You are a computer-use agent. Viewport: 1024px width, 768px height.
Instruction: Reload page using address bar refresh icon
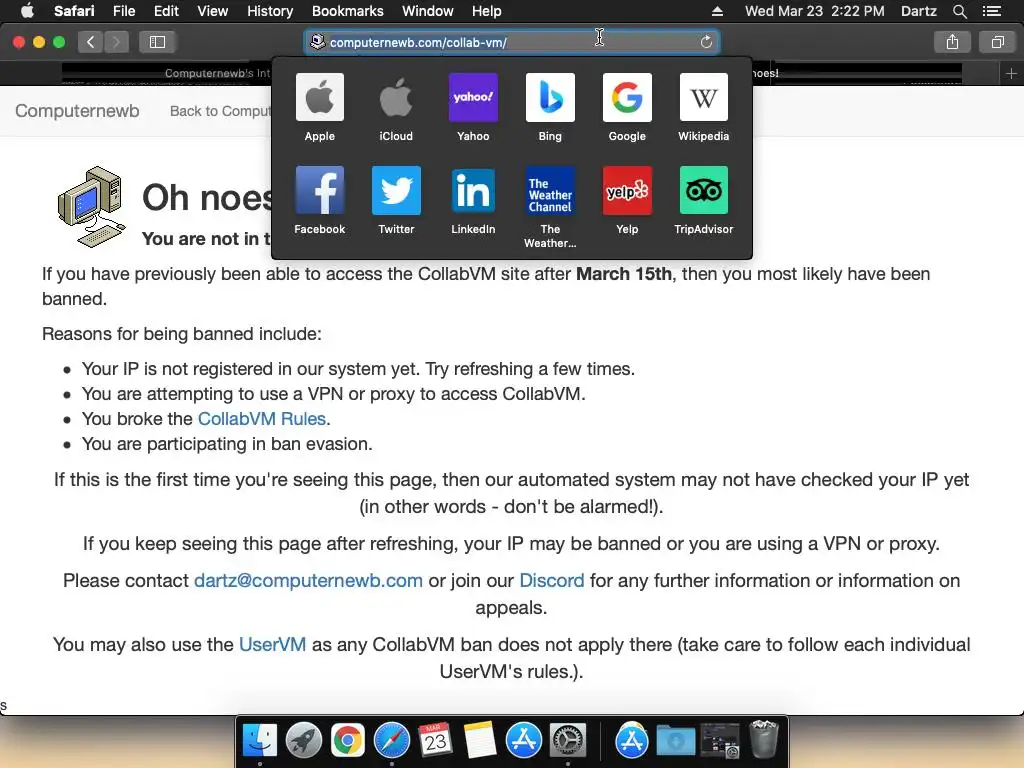pos(706,42)
